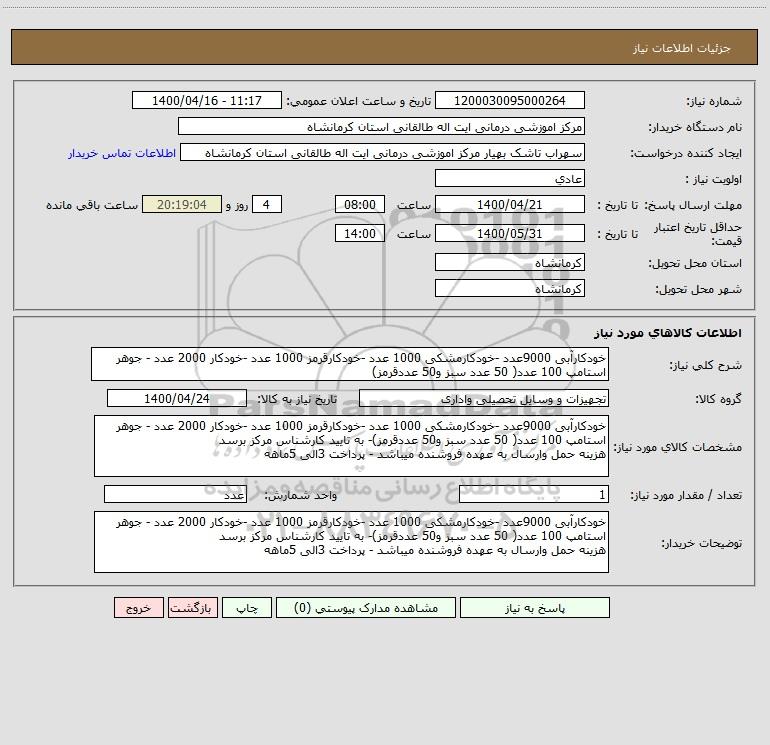Open مشاهده مدارک پیوستی (0) button
The width and height of the screenshot is (770, 745).
tap(366, 608)
